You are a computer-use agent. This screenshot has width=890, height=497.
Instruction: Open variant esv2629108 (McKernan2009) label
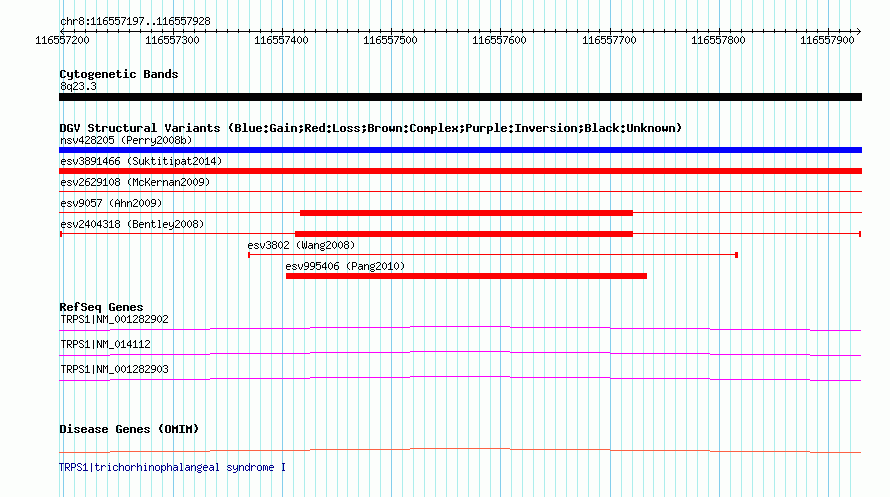coord(135,182)
